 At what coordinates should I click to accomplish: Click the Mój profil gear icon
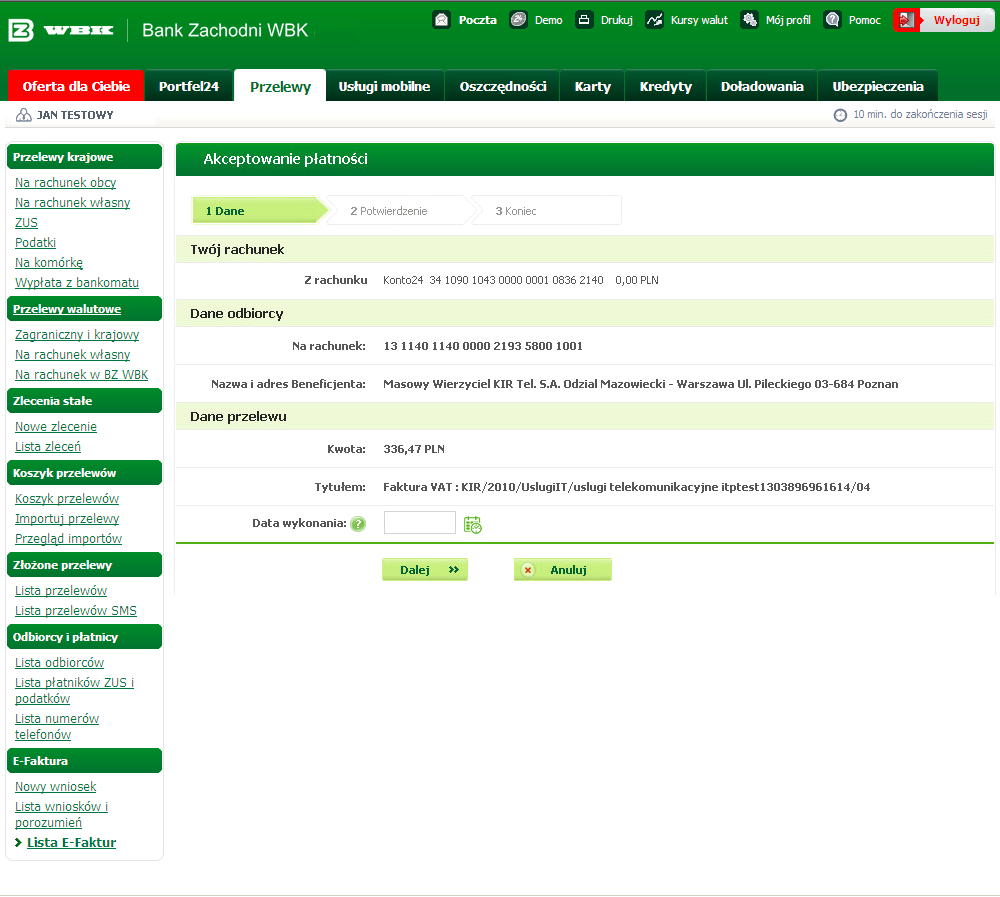tap(749, 20)
